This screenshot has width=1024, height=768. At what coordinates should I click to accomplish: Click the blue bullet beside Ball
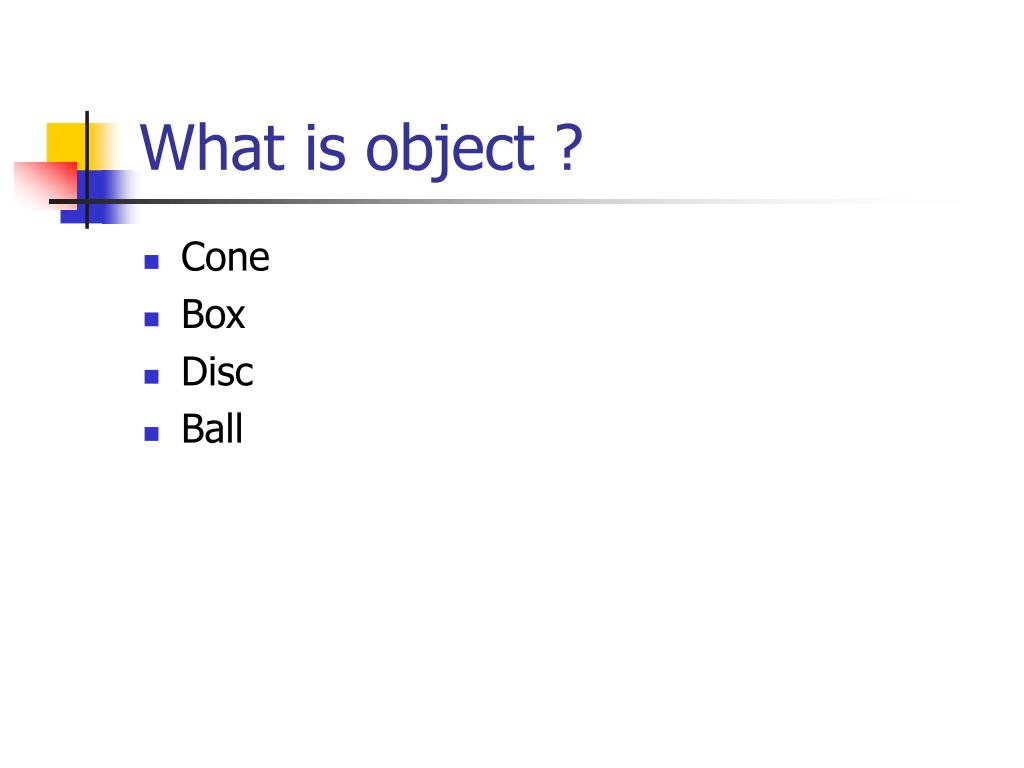(152, 434)
